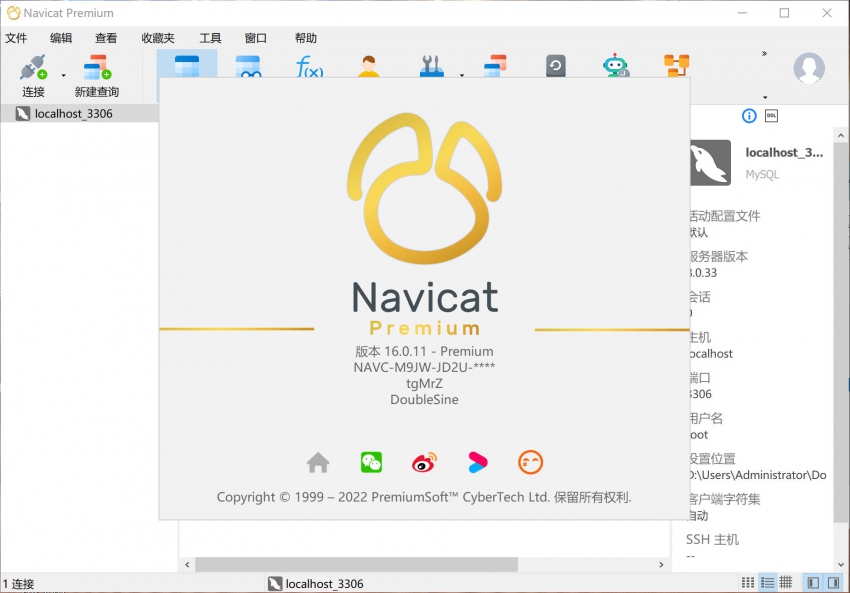Toggle the right information pane button
Screen dimensions: 850x593
pyautogui.click(x=834, y=582)
